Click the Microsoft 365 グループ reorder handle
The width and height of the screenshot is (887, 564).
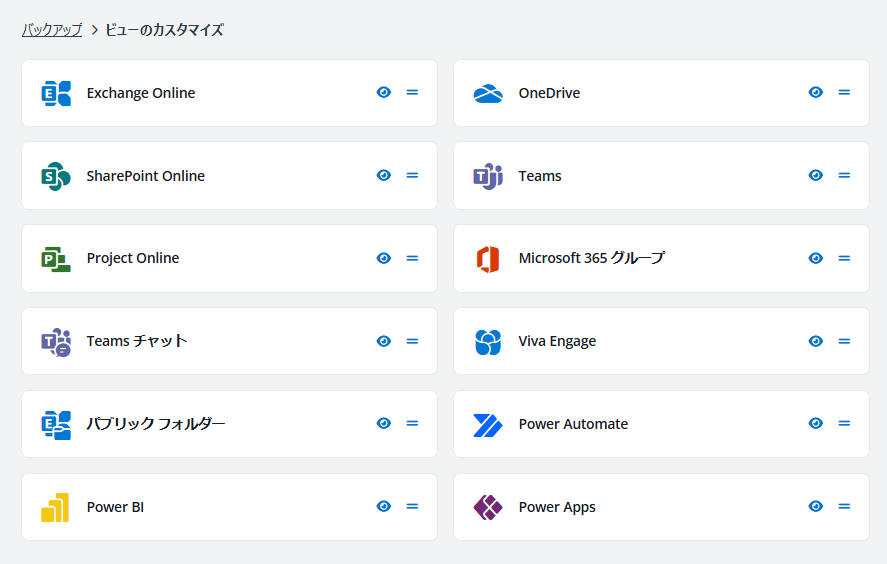tap(844, 258)
